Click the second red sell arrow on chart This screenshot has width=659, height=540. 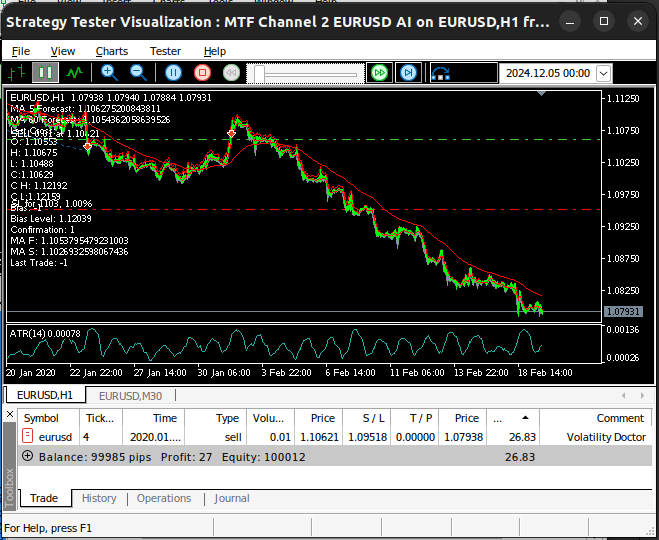coord(232,134)
